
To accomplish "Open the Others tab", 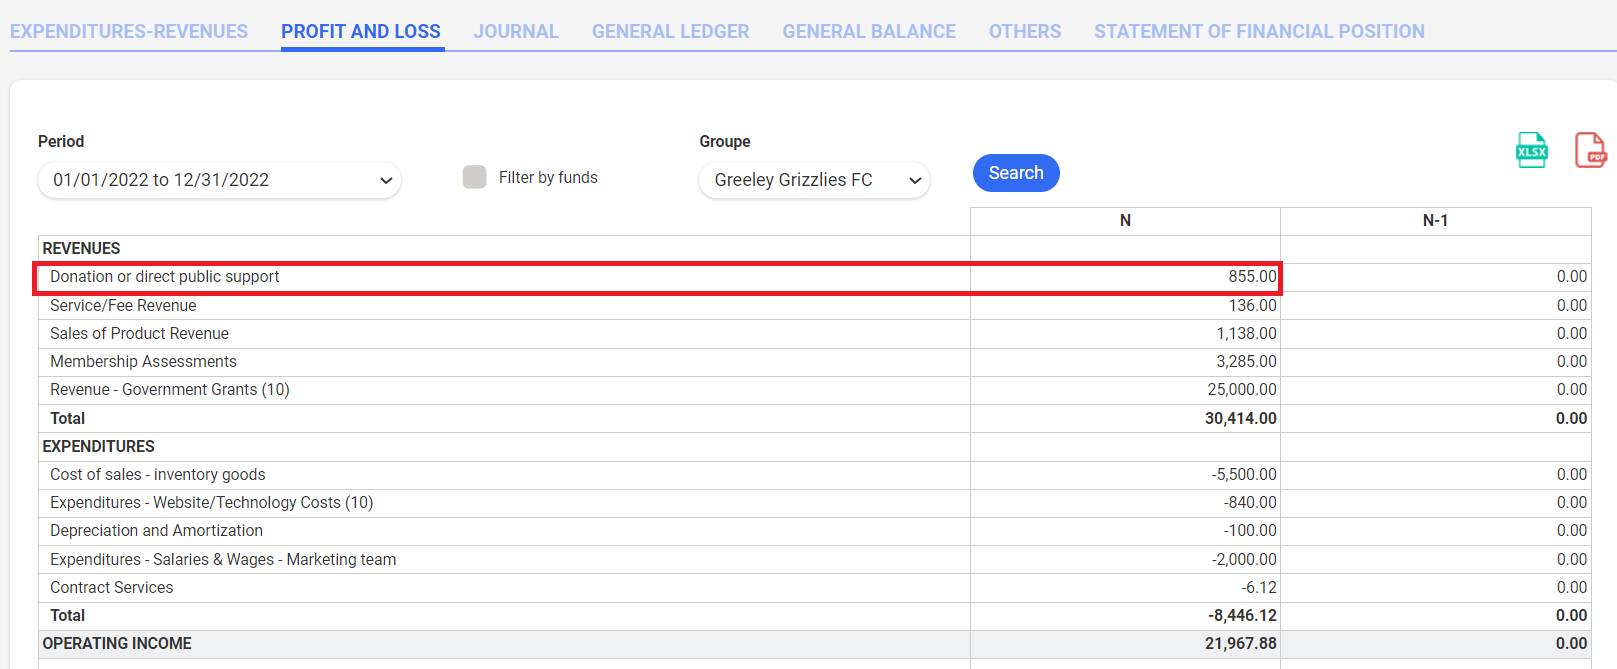I will (1024, 31).
